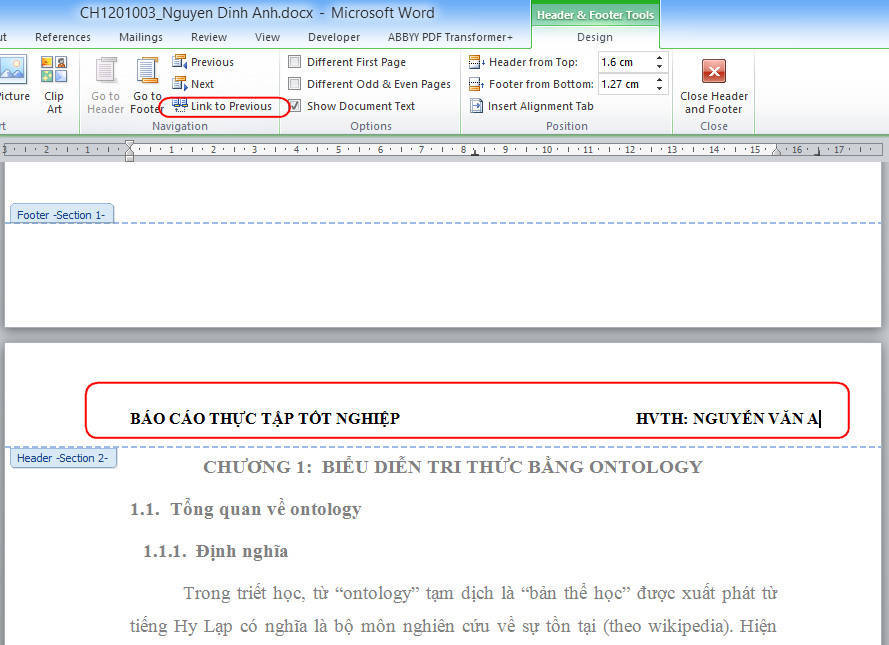Click Go to Header in Navigation group

click(104, 85)
